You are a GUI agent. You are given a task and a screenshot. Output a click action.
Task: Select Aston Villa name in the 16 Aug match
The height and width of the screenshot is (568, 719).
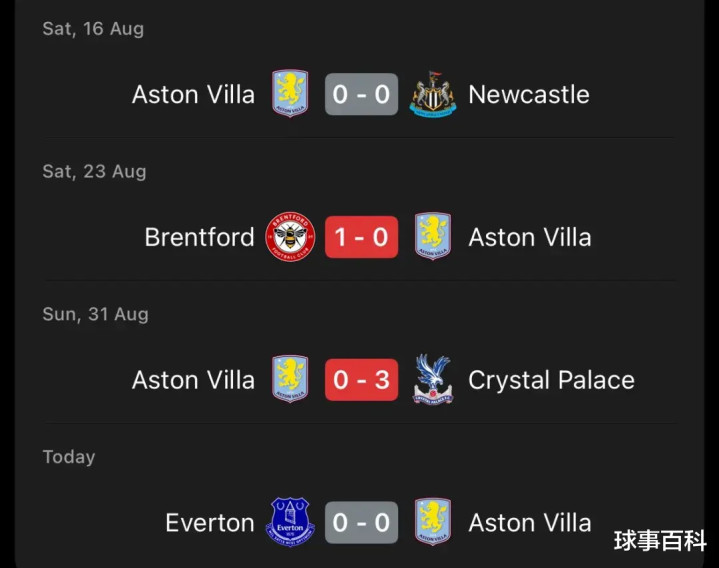[x=193, y=95]
